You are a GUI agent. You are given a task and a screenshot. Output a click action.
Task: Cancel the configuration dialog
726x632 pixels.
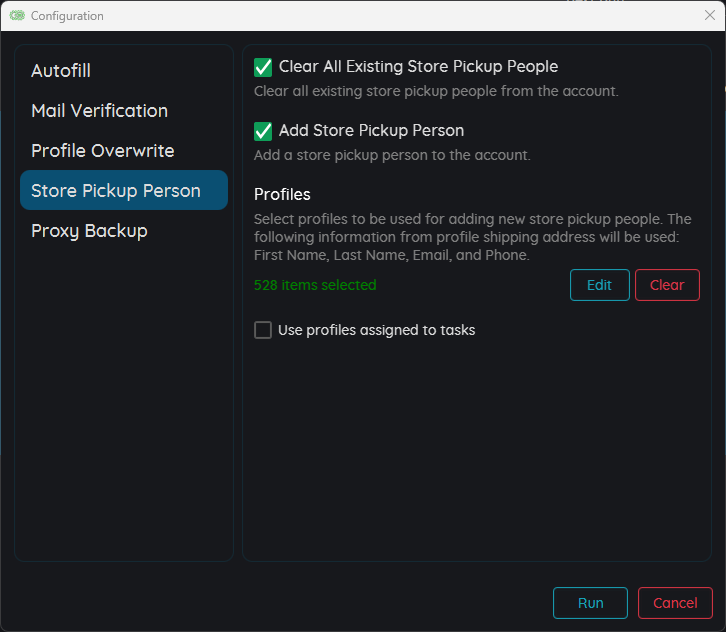(x=675, y=603)
